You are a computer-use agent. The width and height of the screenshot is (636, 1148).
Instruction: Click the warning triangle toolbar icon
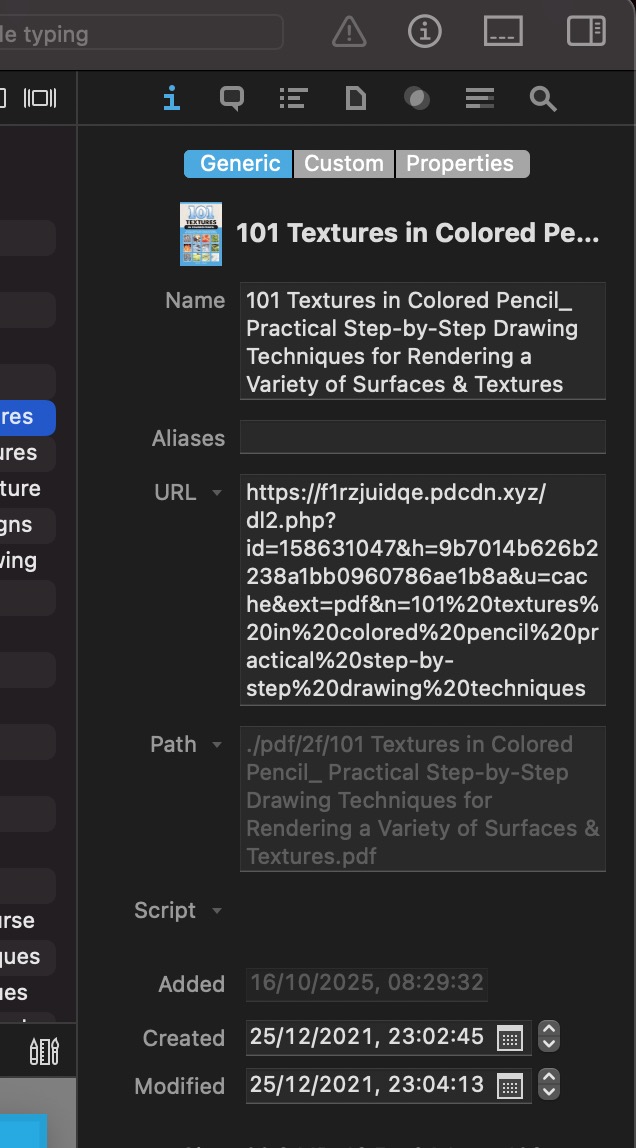(x=349, y=32)
